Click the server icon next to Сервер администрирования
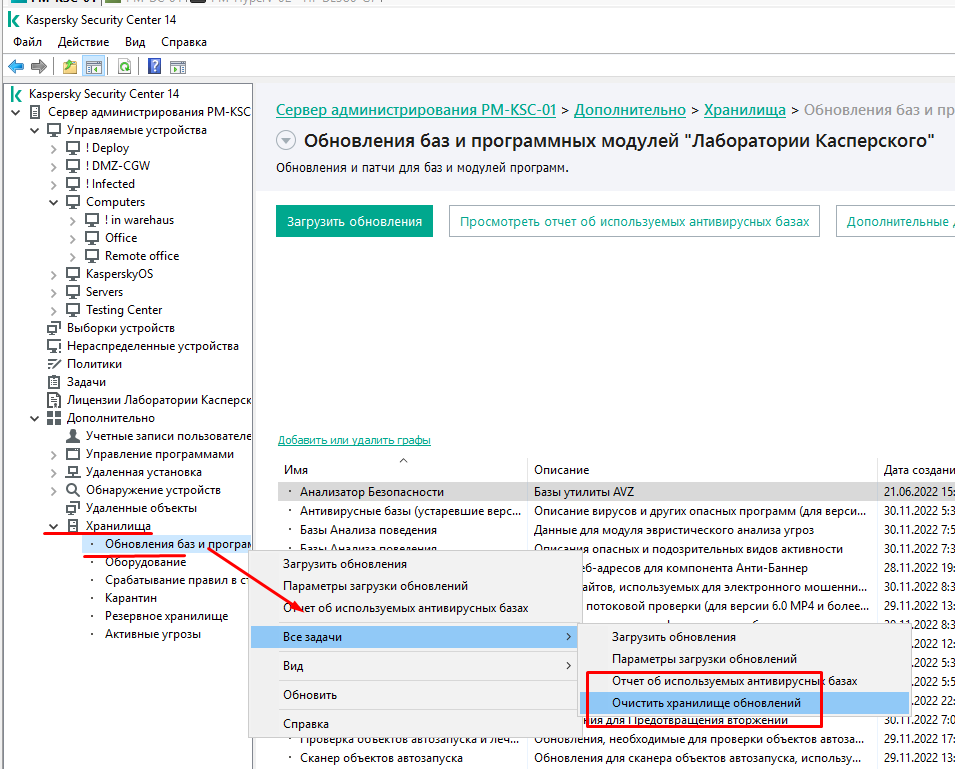The width and height of the screenshot is (955, 769). [x=35, y=112]
